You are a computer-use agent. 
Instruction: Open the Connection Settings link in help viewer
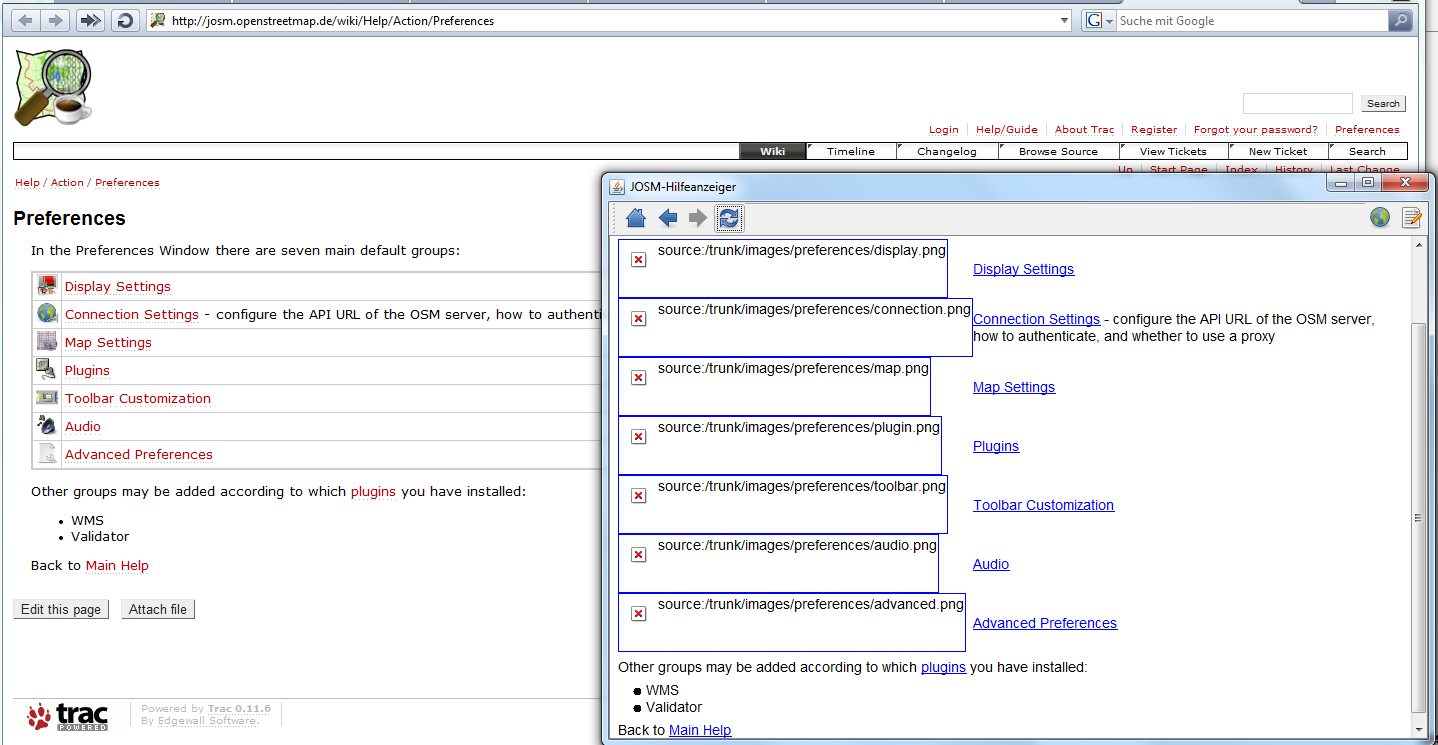pos(1036,319)
